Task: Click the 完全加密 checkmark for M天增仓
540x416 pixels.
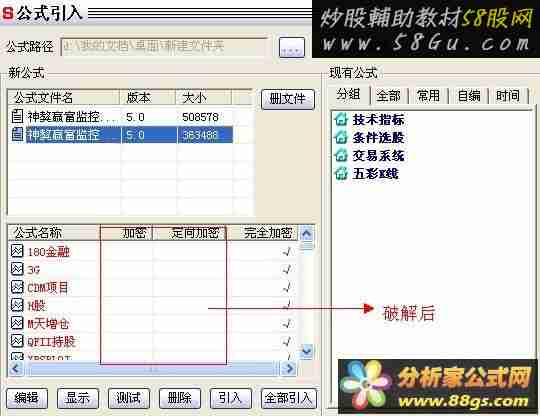Action: (x=287, y=323)
